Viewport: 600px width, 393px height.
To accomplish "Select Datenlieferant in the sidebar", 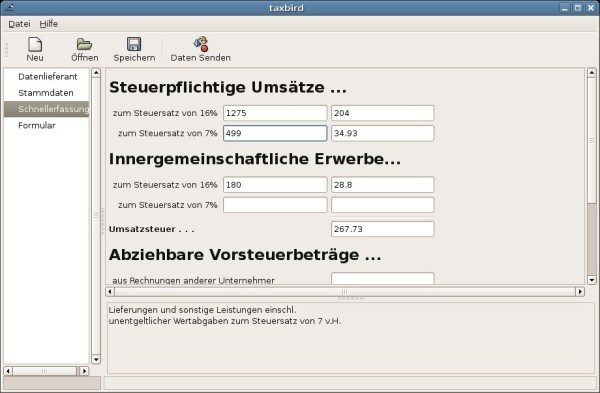I will [x=47, y=77].
